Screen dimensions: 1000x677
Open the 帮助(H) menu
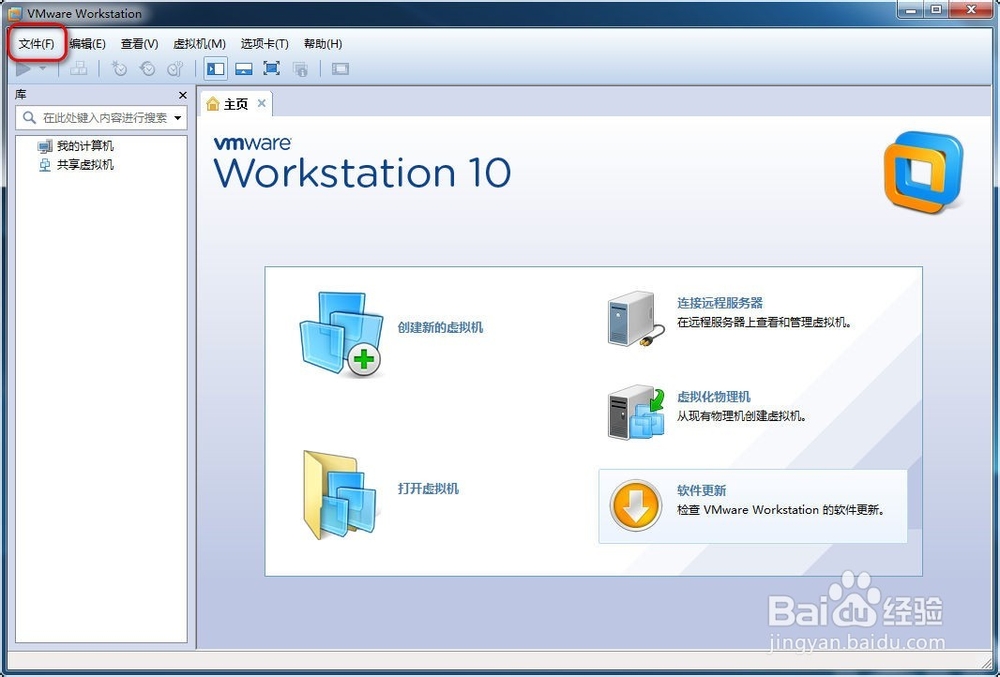pos(323,44)
